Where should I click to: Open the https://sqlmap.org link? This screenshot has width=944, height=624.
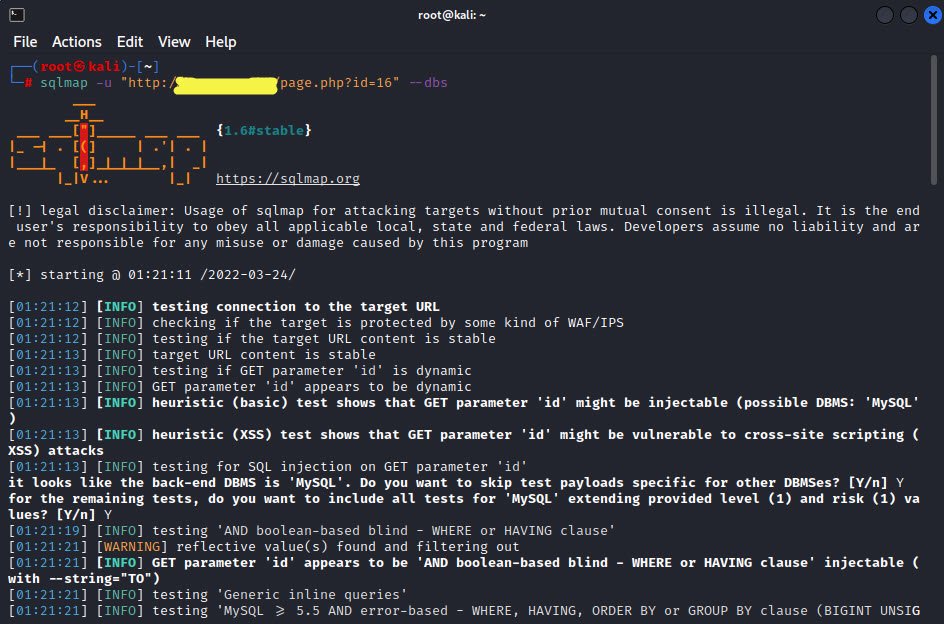[x=288, y=178]
